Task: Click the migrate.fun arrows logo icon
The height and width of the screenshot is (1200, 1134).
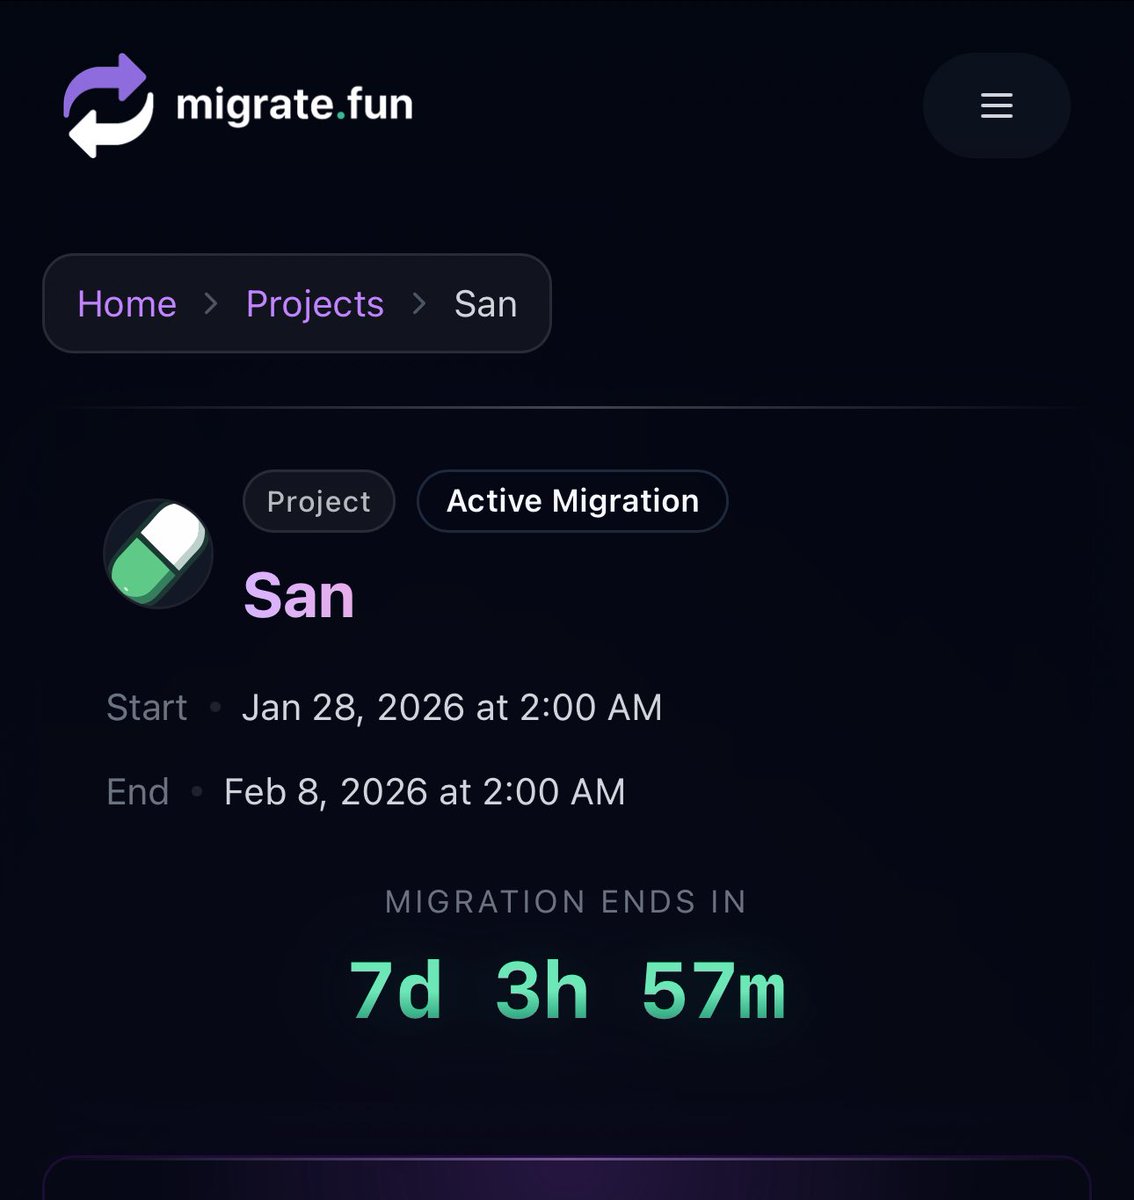Action: point(109,105)
